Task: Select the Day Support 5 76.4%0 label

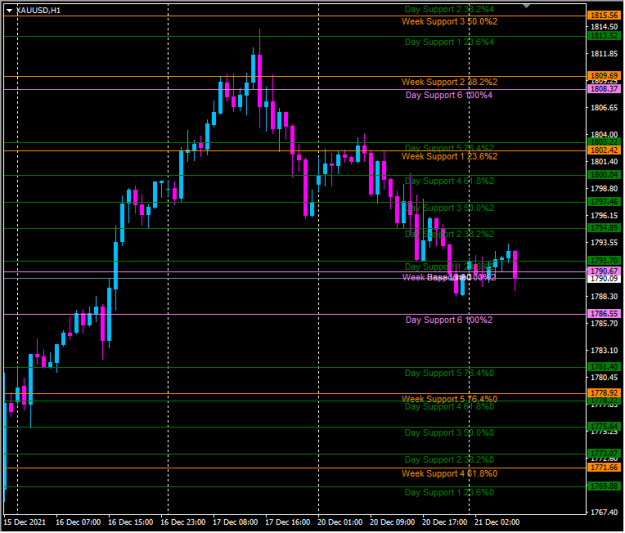Action: click(x=449, y=374)
